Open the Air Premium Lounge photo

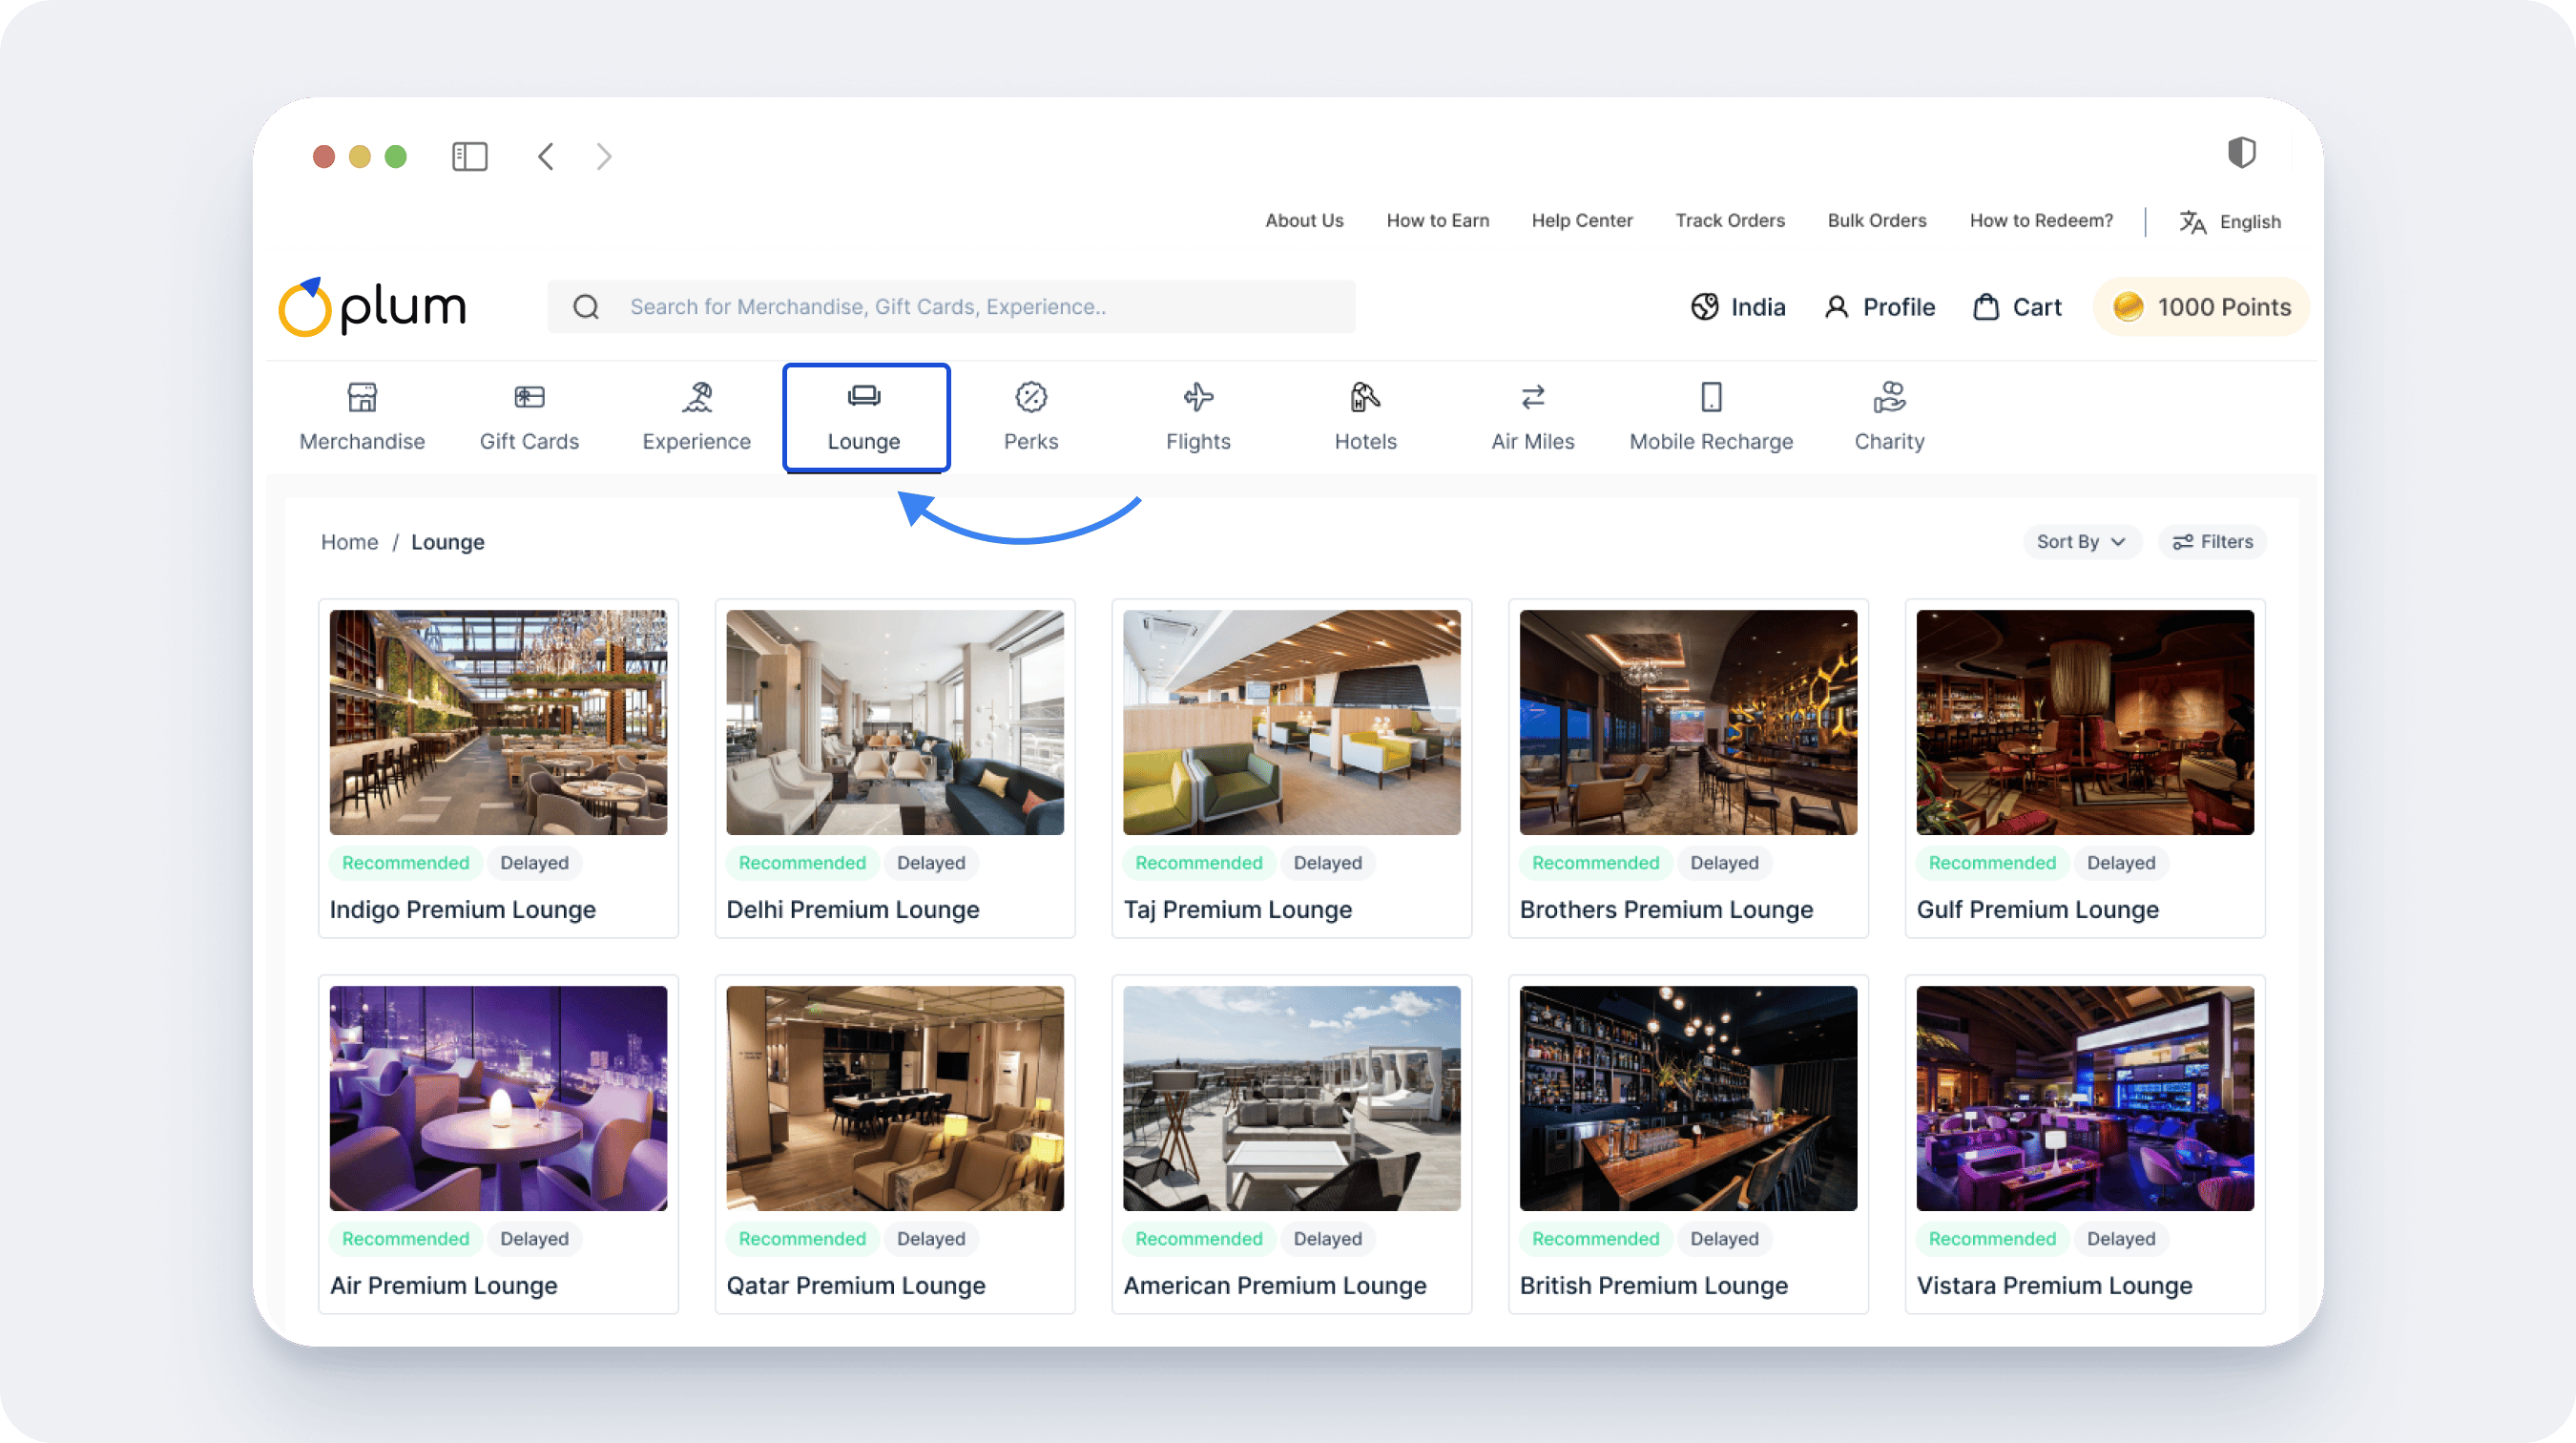tap(498, 1099)
